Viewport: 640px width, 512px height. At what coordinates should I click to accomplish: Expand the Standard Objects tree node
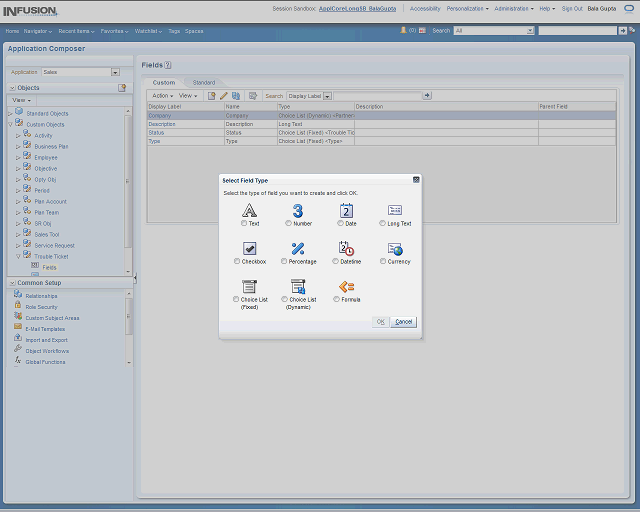click(x=11, y=113)
